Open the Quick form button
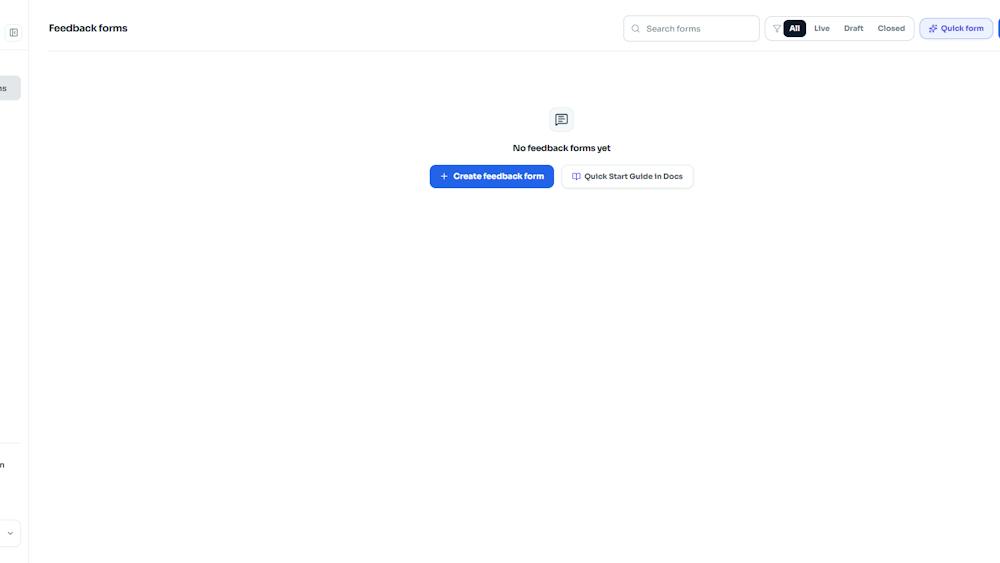 click(956, 29)
